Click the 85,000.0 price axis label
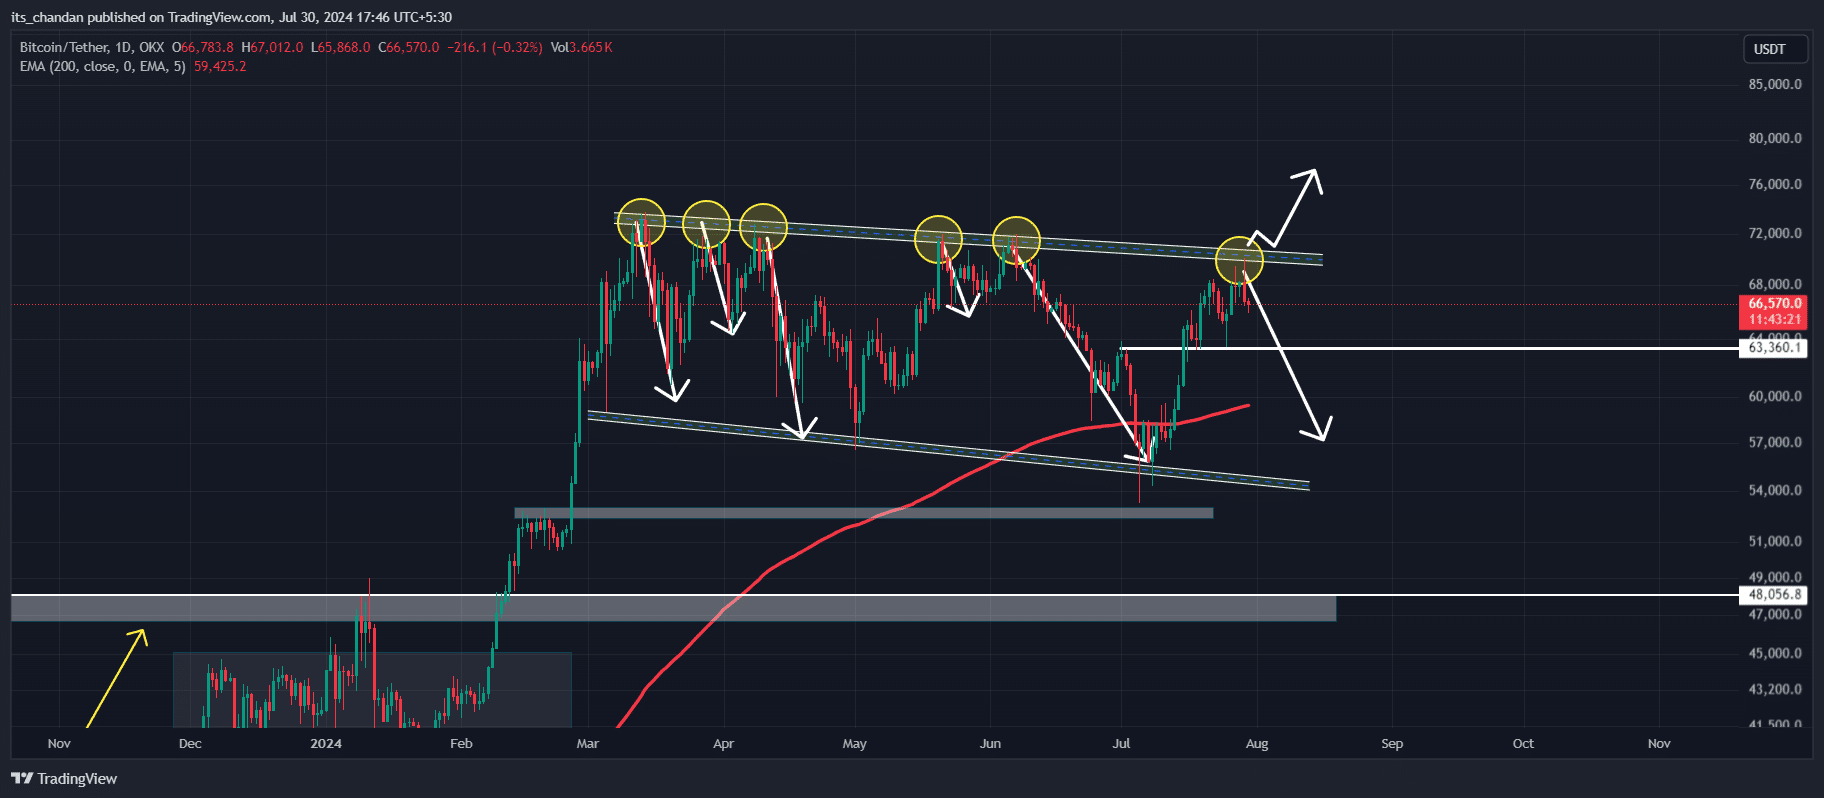This screenshot has width=1824, height=798. [1775, 84]
